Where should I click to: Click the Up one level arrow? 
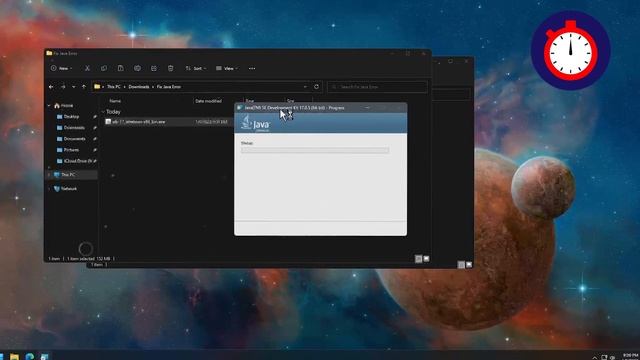click(84, 87)
